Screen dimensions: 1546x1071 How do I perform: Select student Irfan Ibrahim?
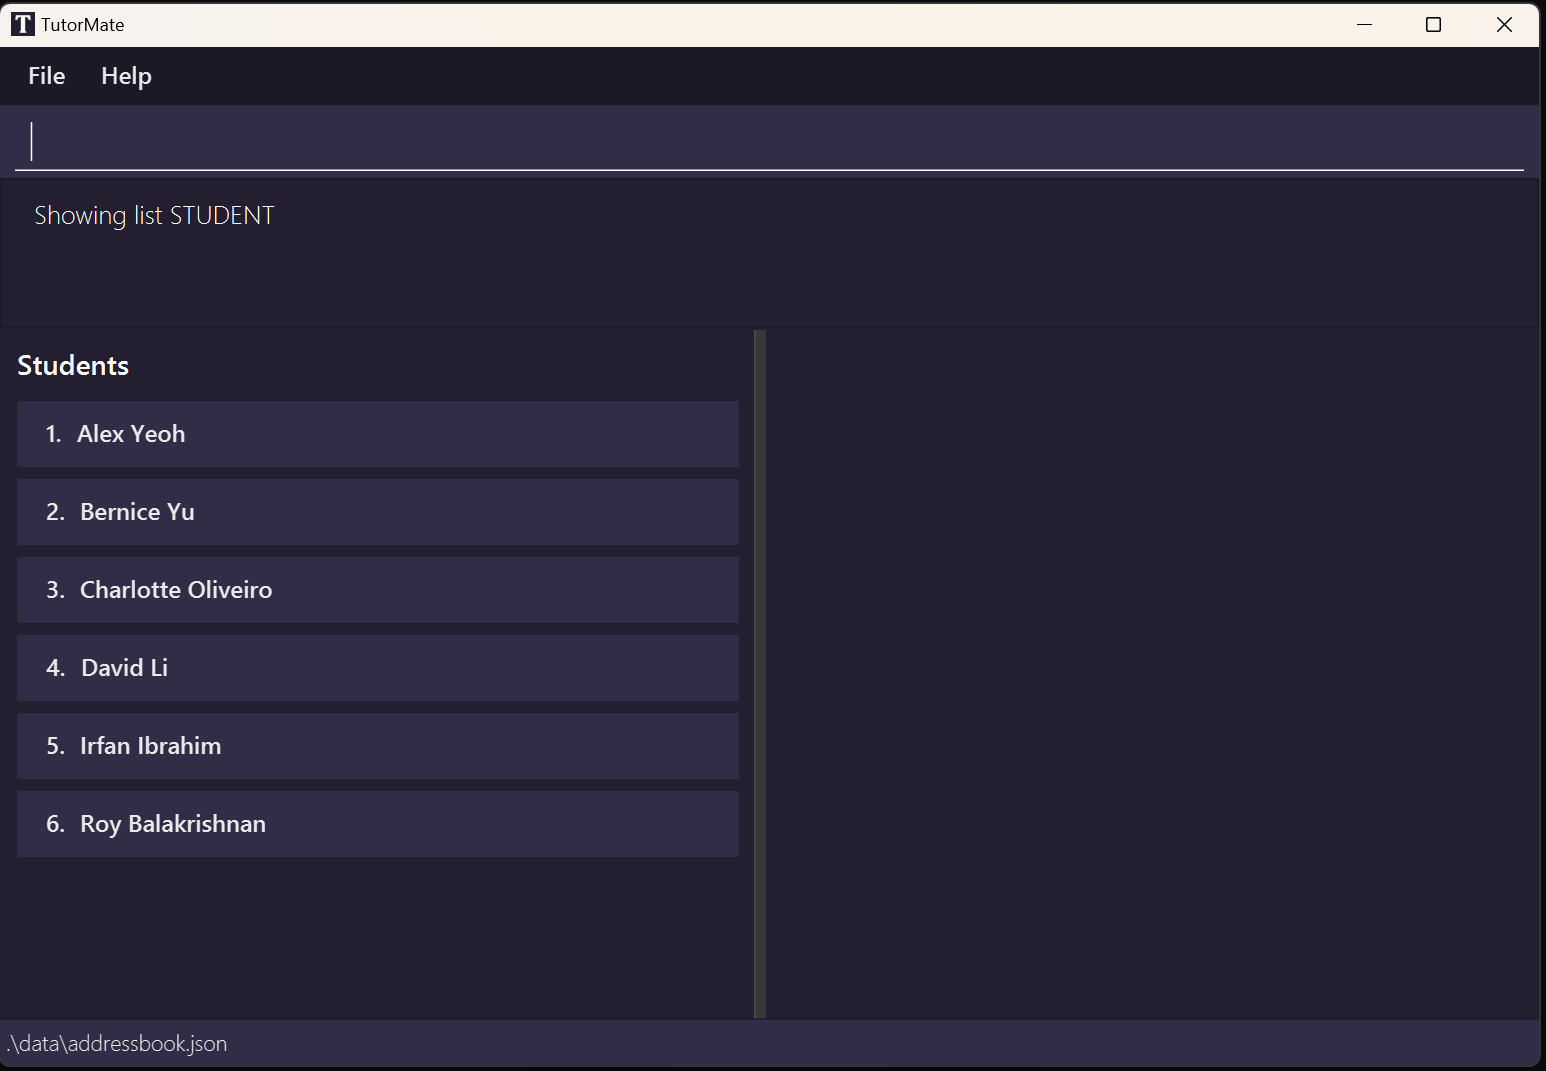(378, 746)
